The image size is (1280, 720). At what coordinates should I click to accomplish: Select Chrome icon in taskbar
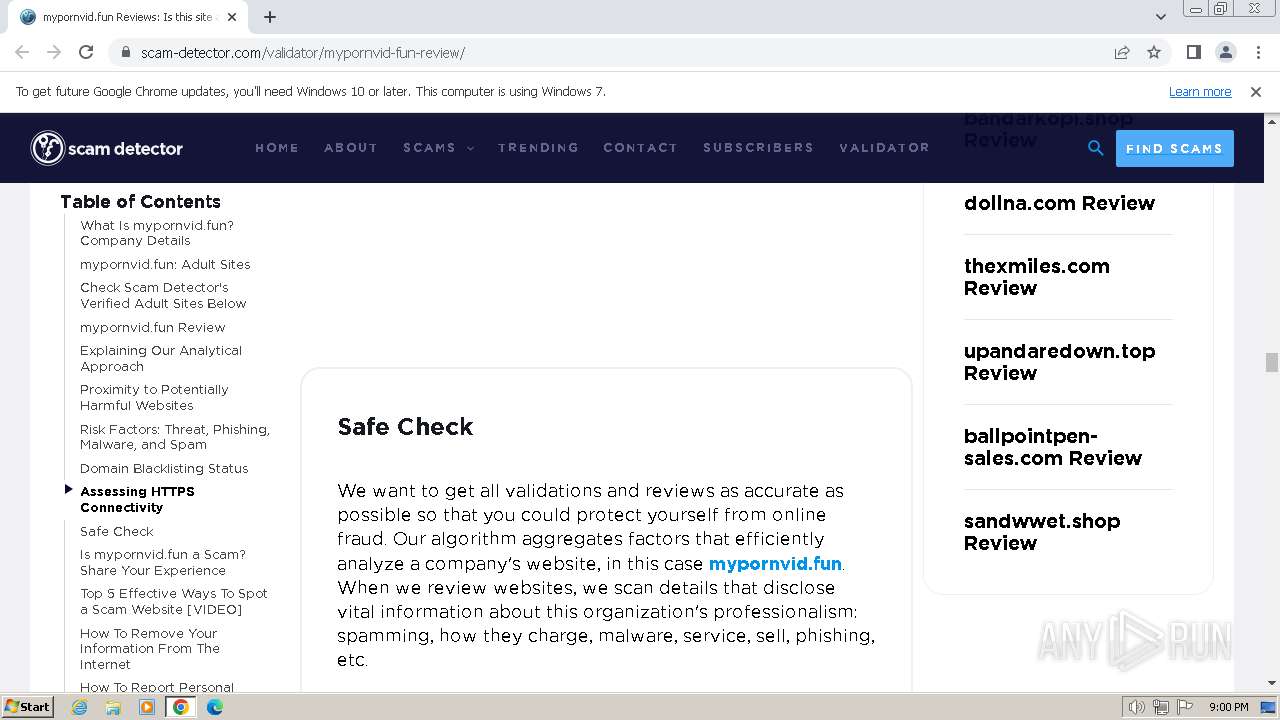(181, 707)
